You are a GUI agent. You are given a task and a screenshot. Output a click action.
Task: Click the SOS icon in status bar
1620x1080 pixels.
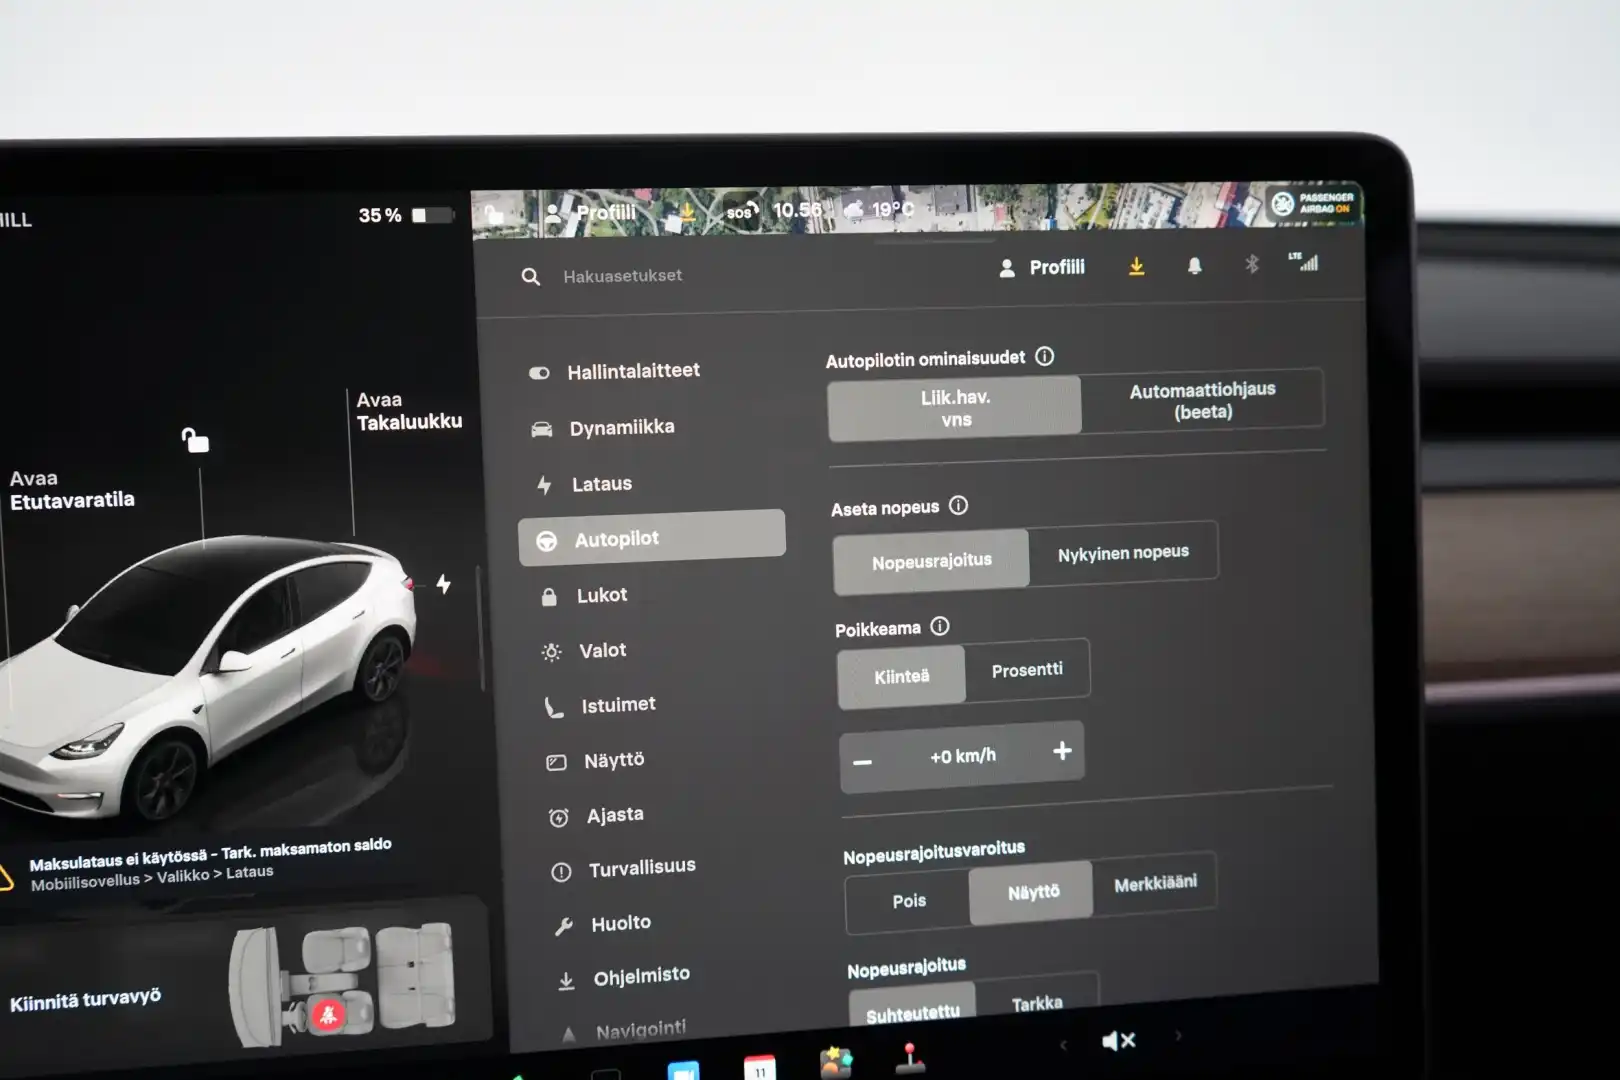pos(742,211)
